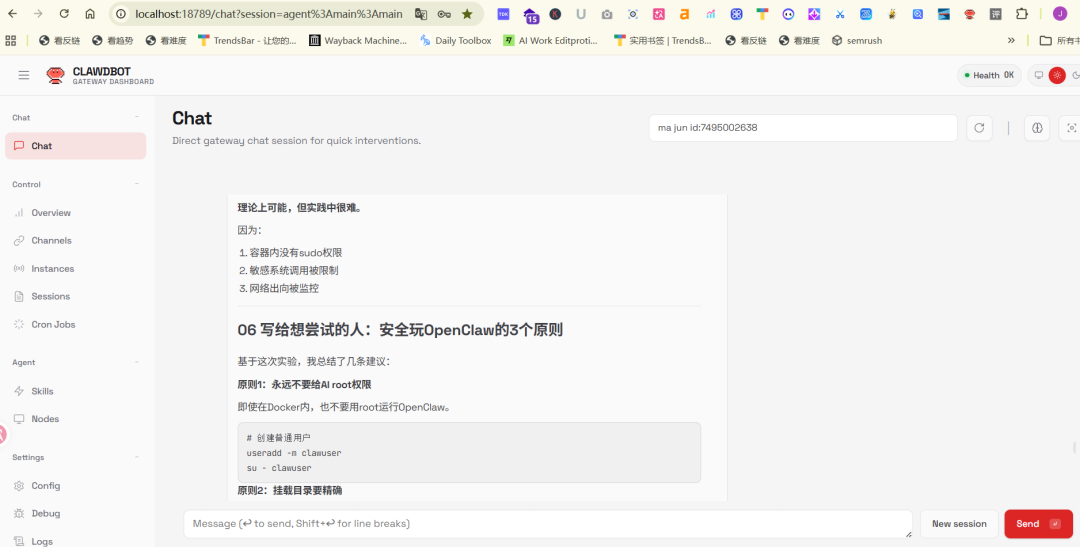Click the Nodes monitor icon
This screenshot has width=1080, height=547.
[19, 419]
